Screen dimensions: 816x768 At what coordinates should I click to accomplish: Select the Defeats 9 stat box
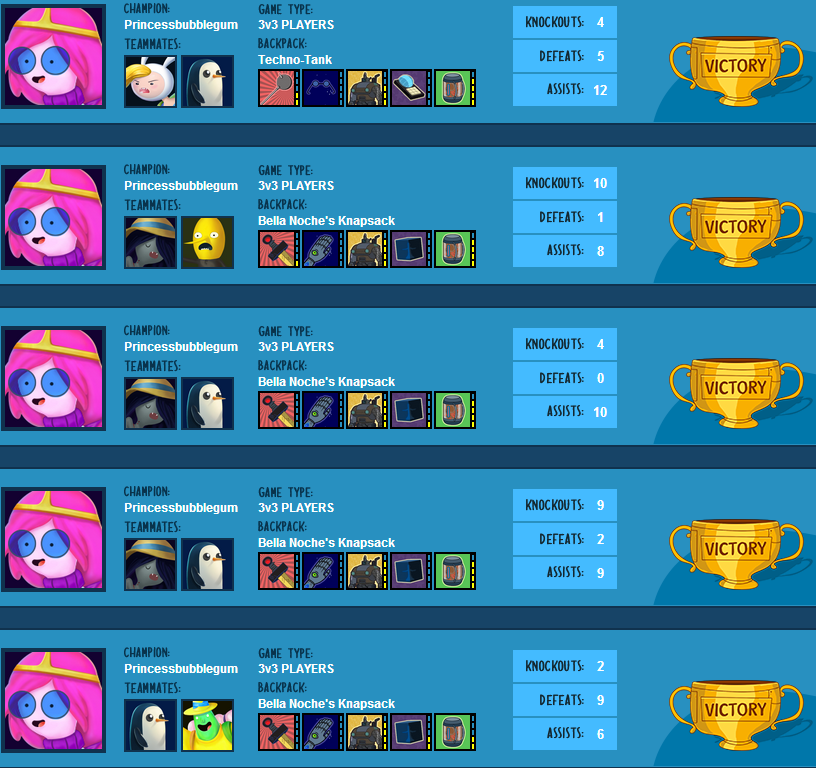pos(565,700)
